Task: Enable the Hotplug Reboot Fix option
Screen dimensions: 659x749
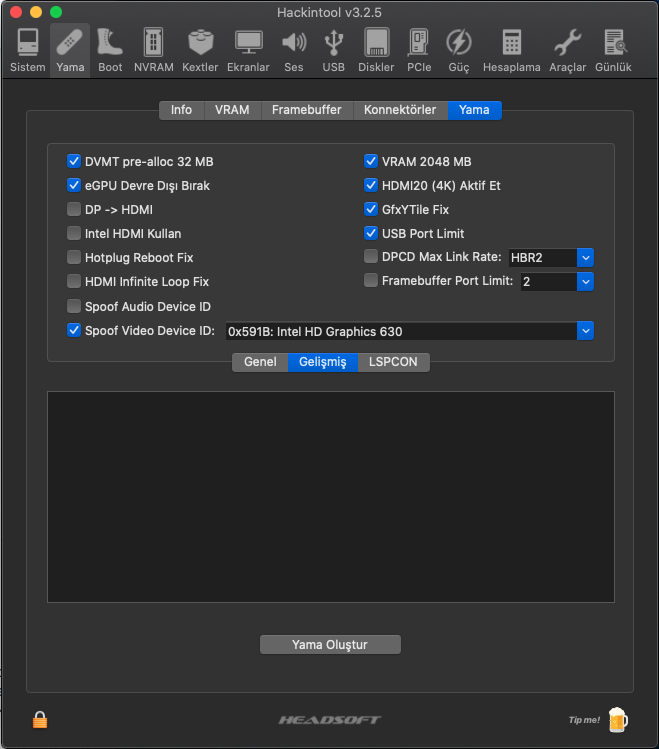Action: click(x=74, y=257)
